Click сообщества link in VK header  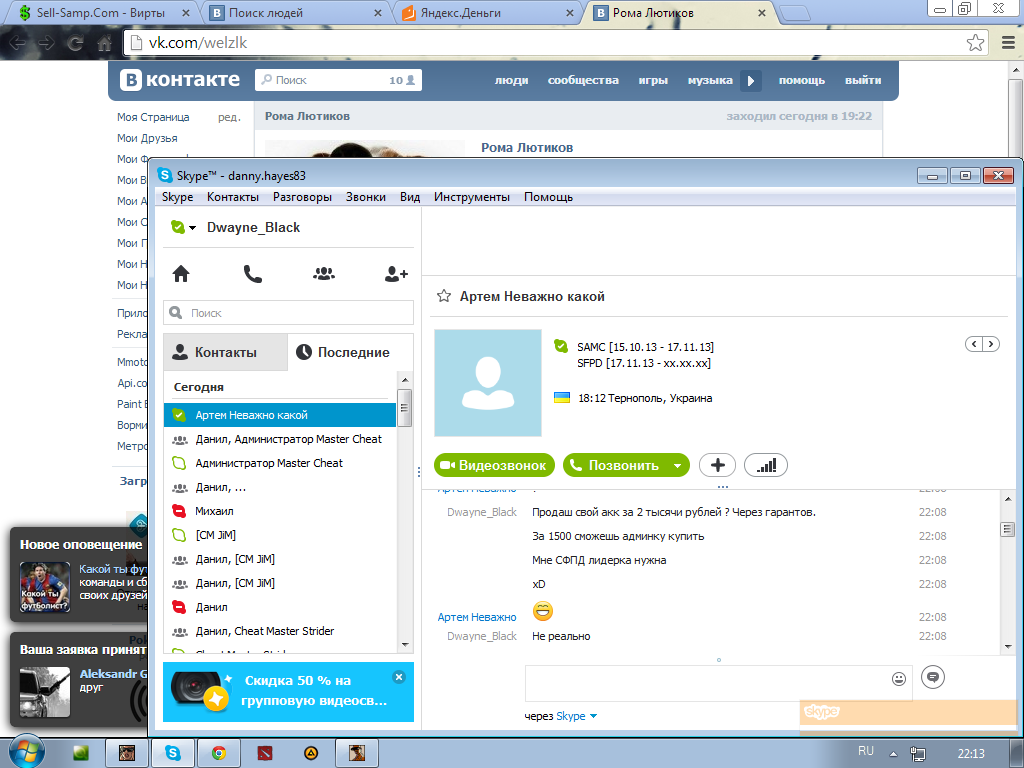point(583,80)
